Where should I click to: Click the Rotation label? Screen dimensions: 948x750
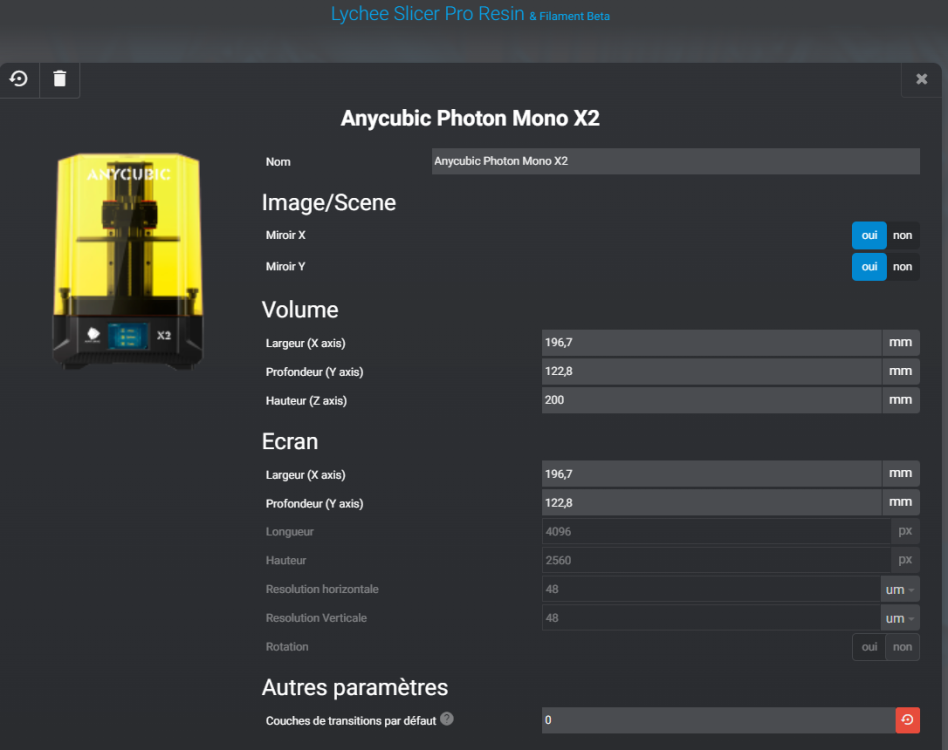click(x=287, y=647)
